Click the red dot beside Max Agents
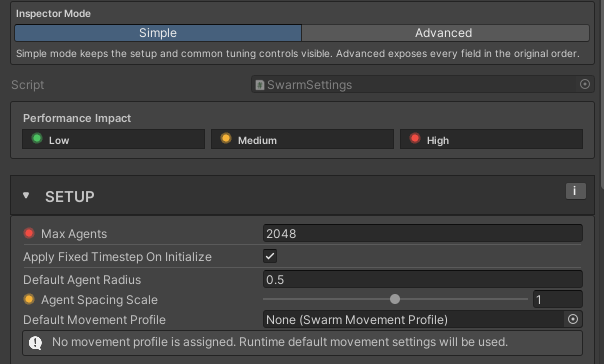Viewport: 604px width, 364px height. pyautogui.click(x=29, y=233)
